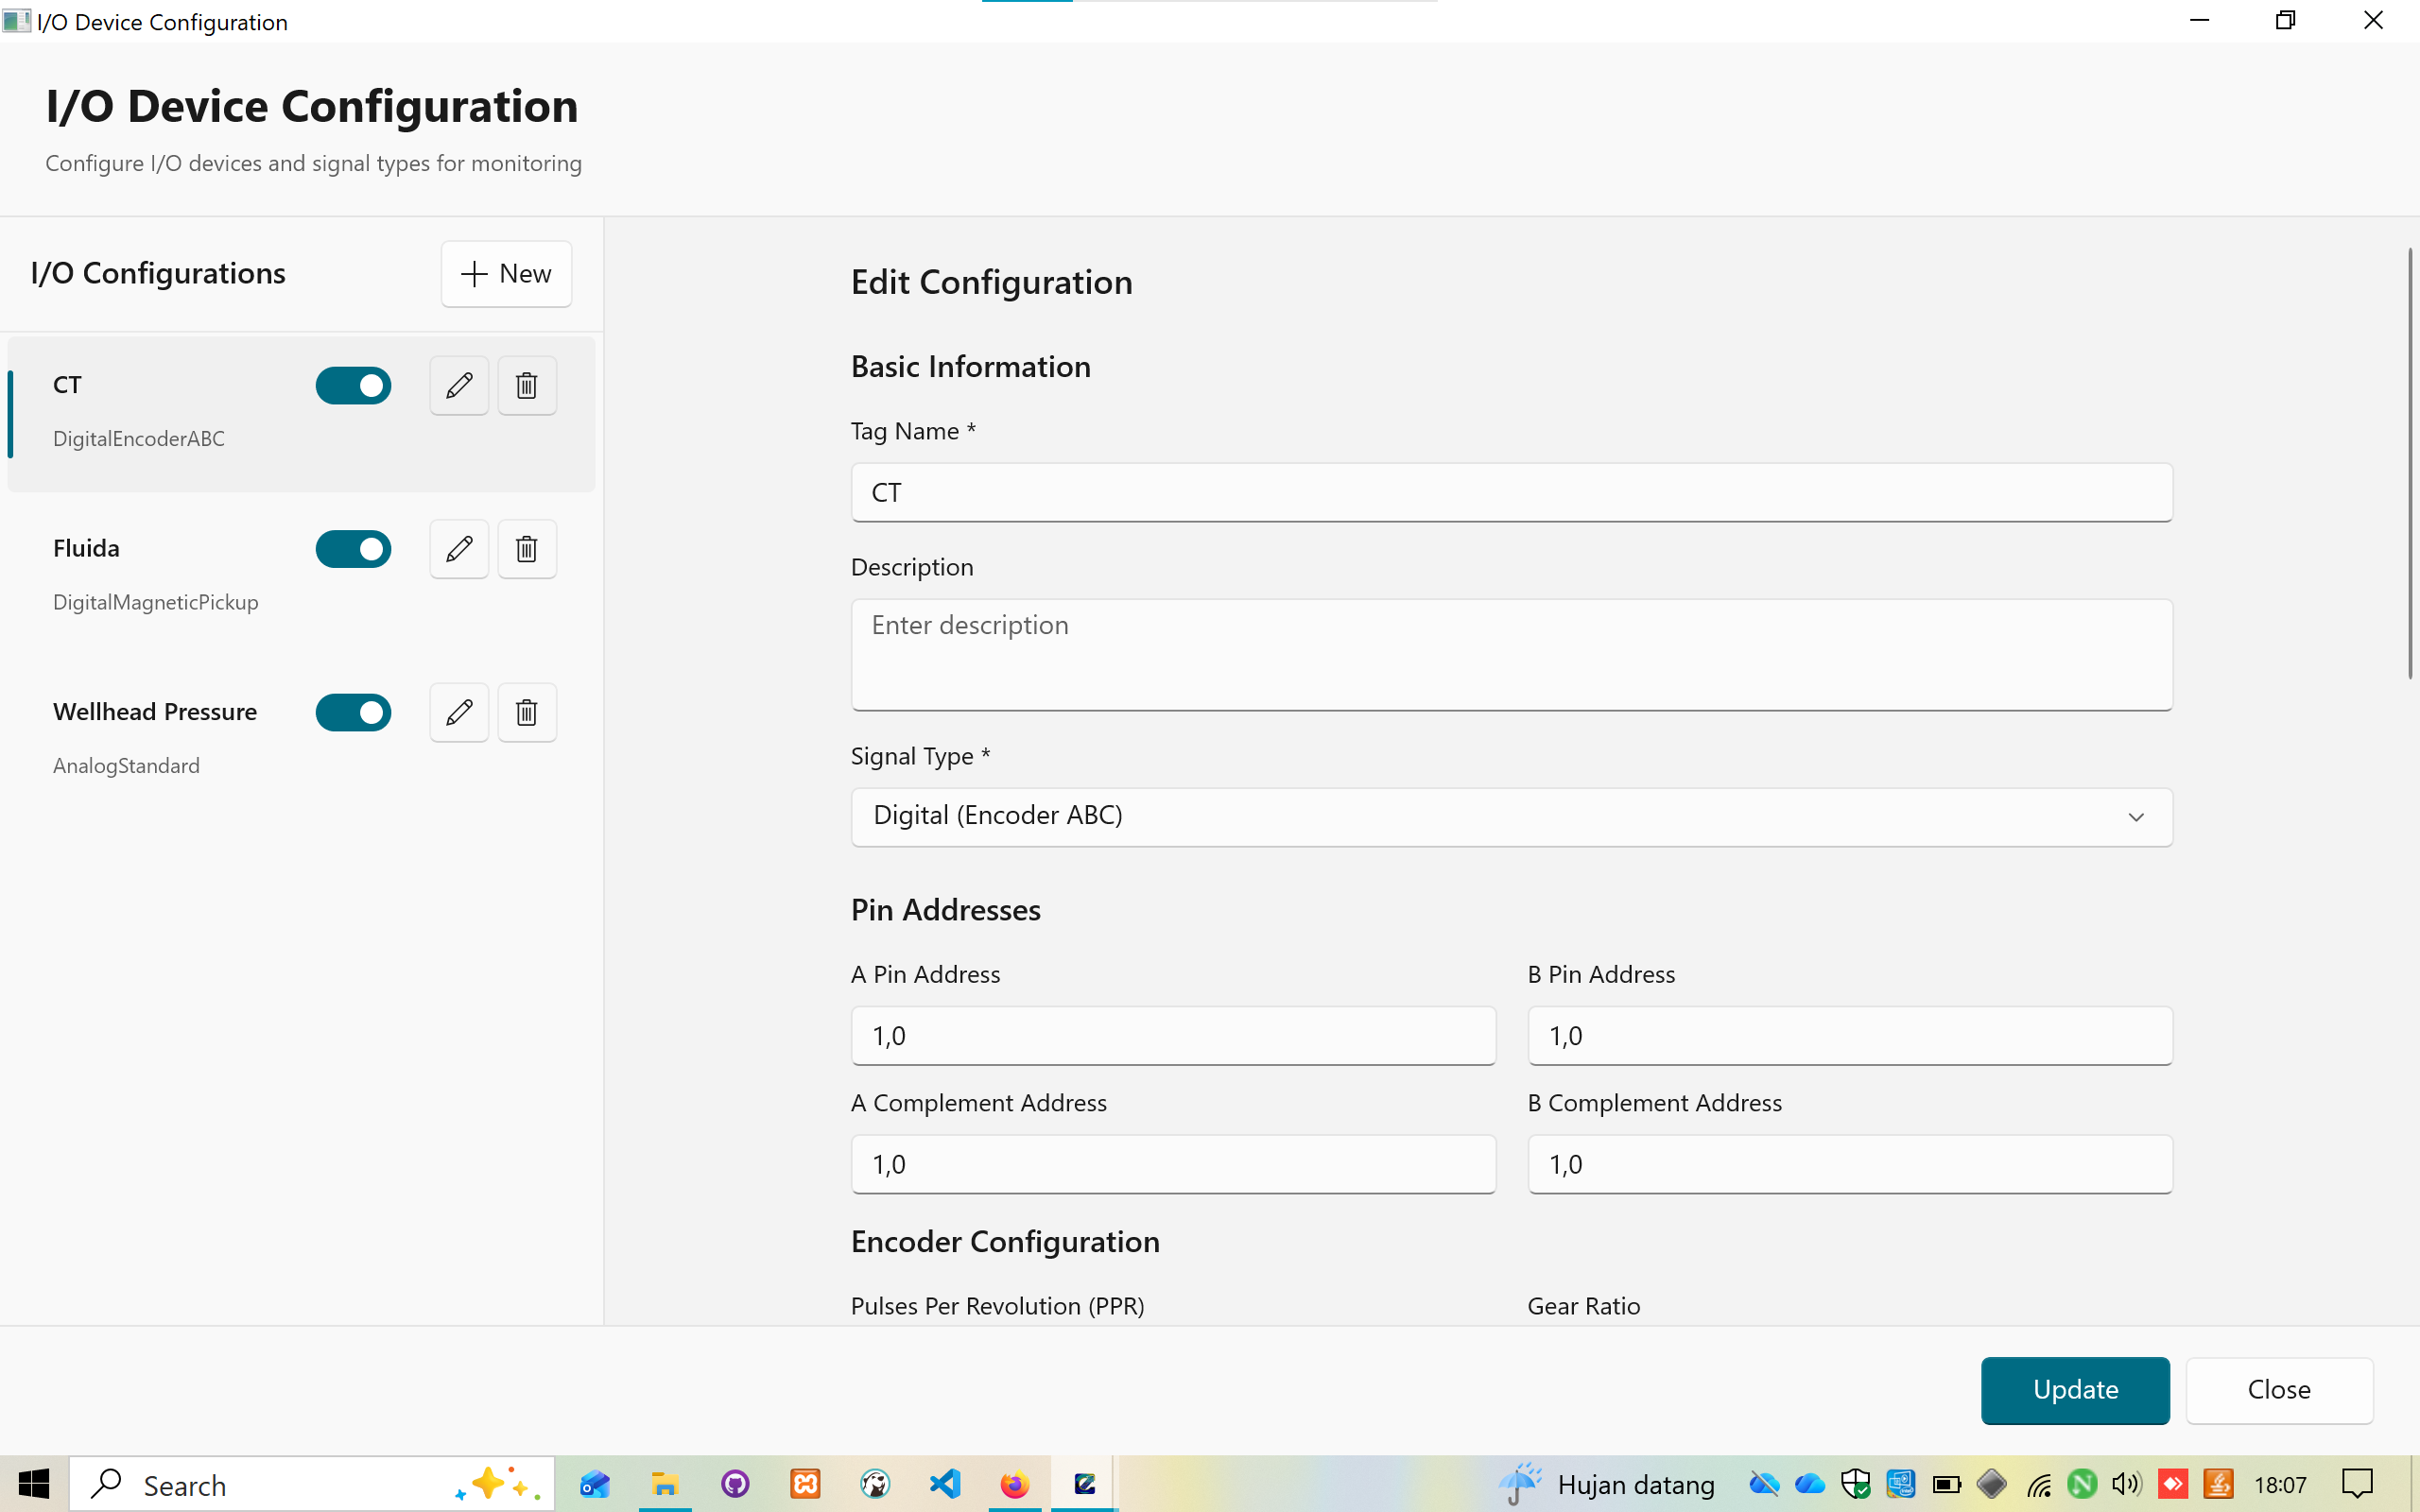
Task: Delete the Fluida configuration using the trash icon
Action: pyautogui.click(x=527, y=548)
